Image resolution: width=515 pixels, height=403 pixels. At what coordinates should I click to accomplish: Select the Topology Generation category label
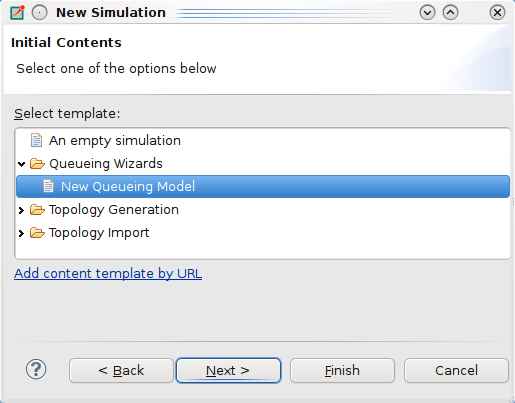click(114, 210)
